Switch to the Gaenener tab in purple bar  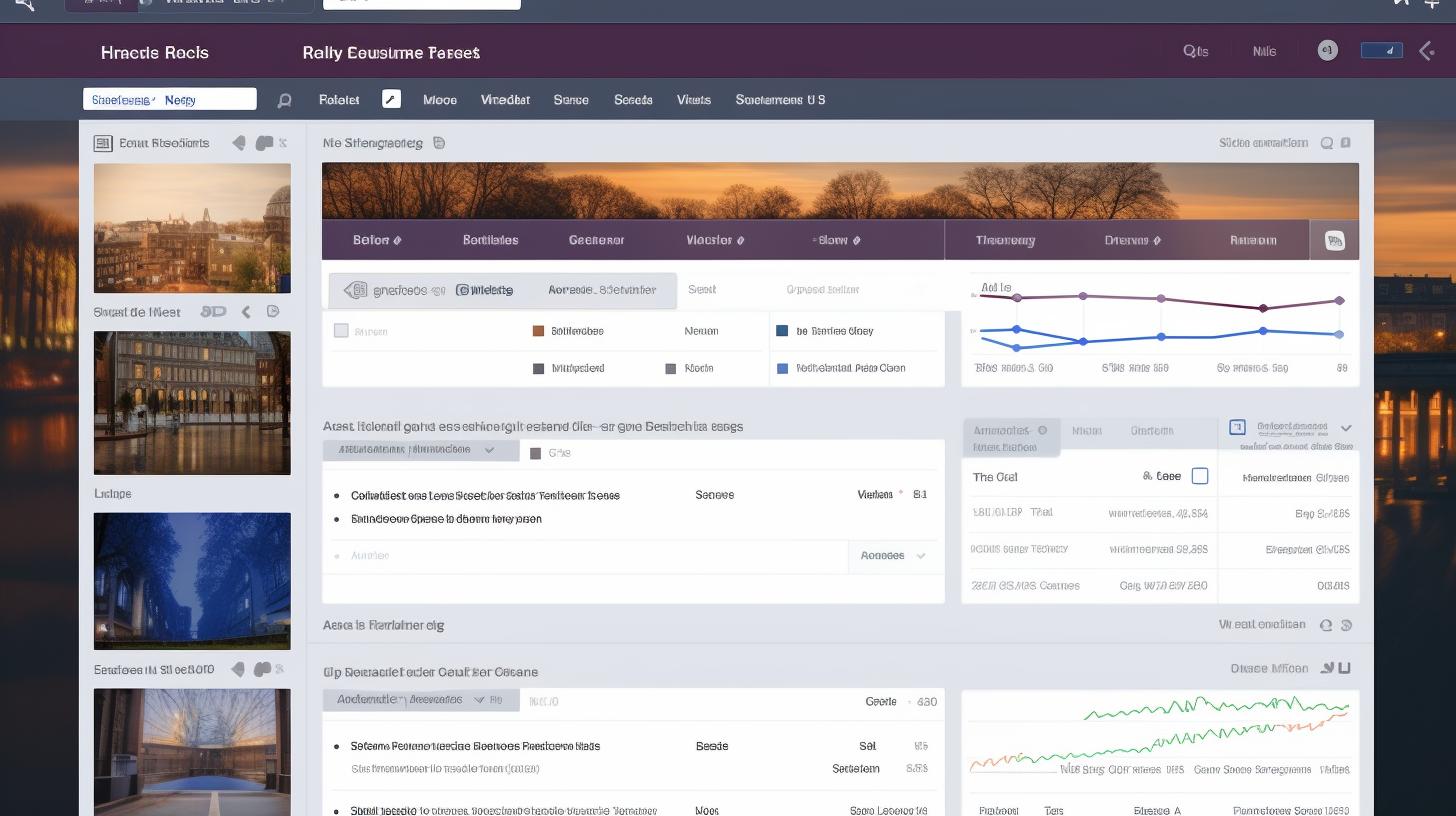pyautogui.click(x=596, y=240)
